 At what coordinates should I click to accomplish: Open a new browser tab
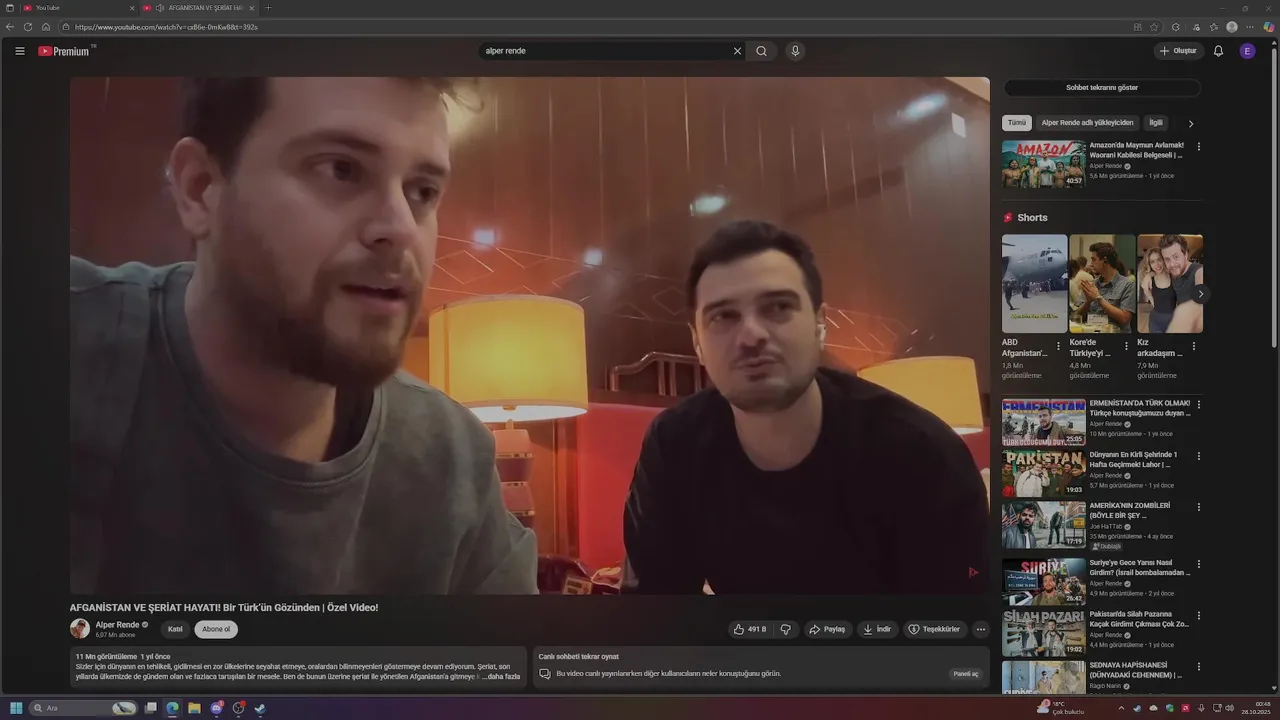[x=267, y=8]
